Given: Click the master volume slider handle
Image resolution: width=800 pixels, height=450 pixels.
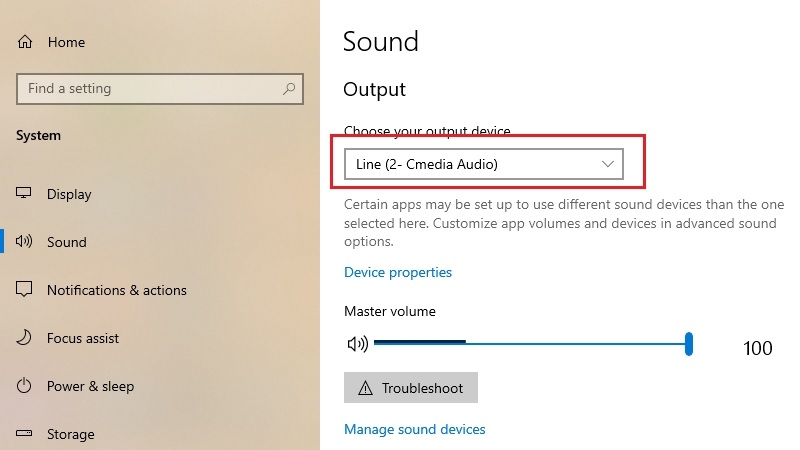Looking at the screenshot, I should (x=689, y=344).
